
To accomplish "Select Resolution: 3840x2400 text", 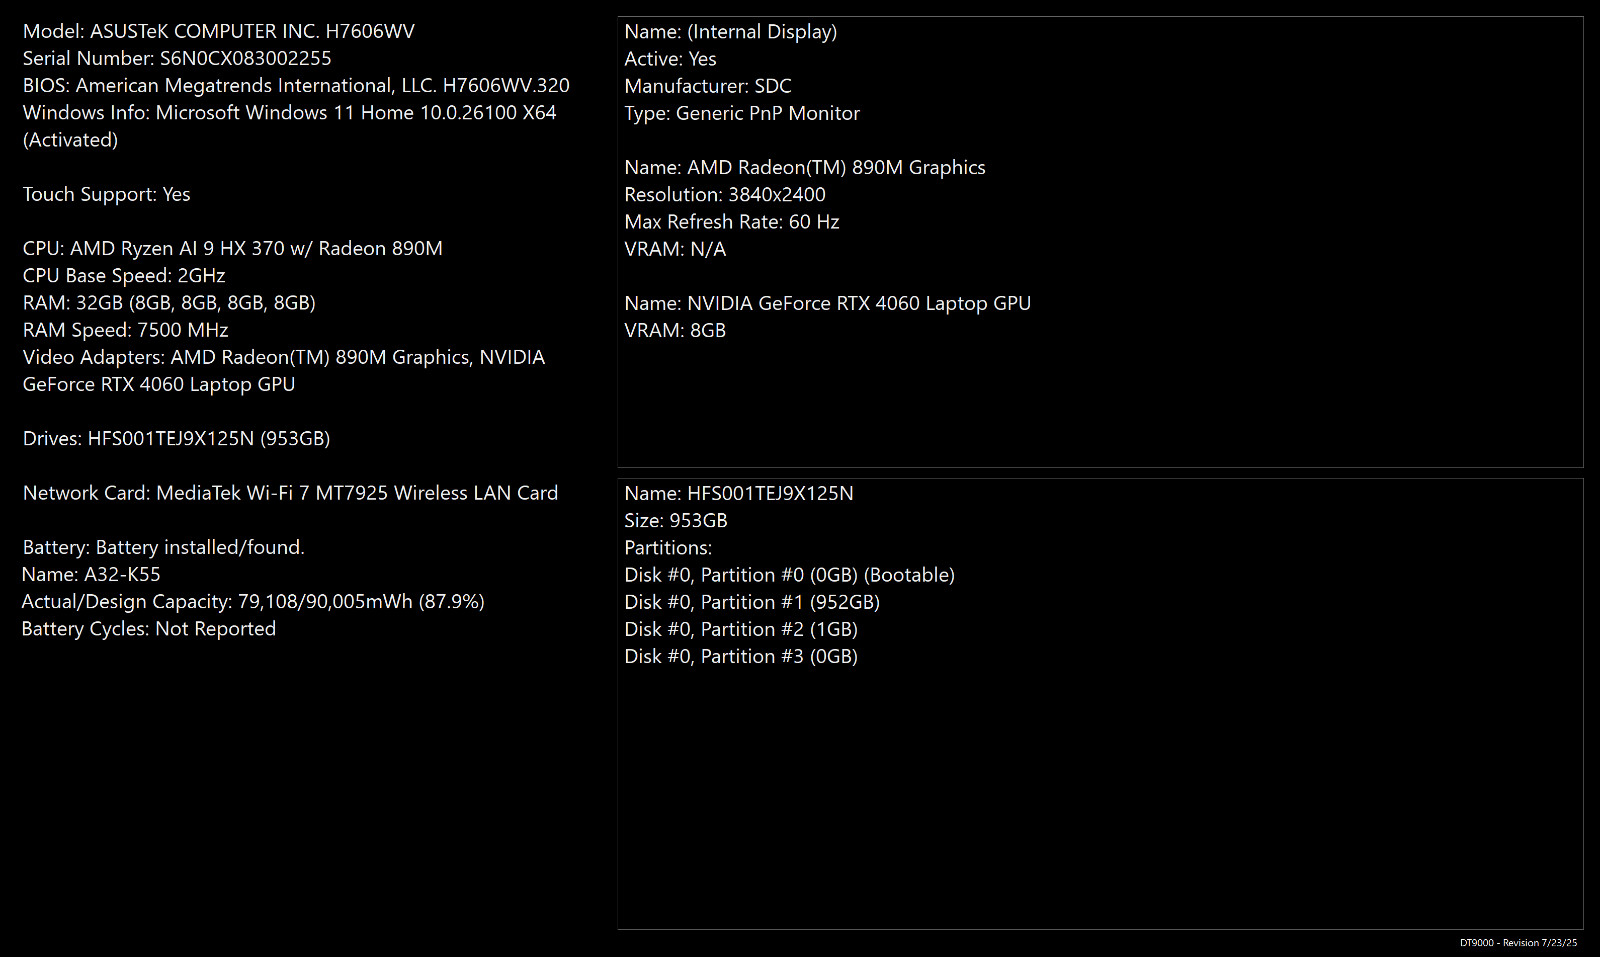I will 725,194.
